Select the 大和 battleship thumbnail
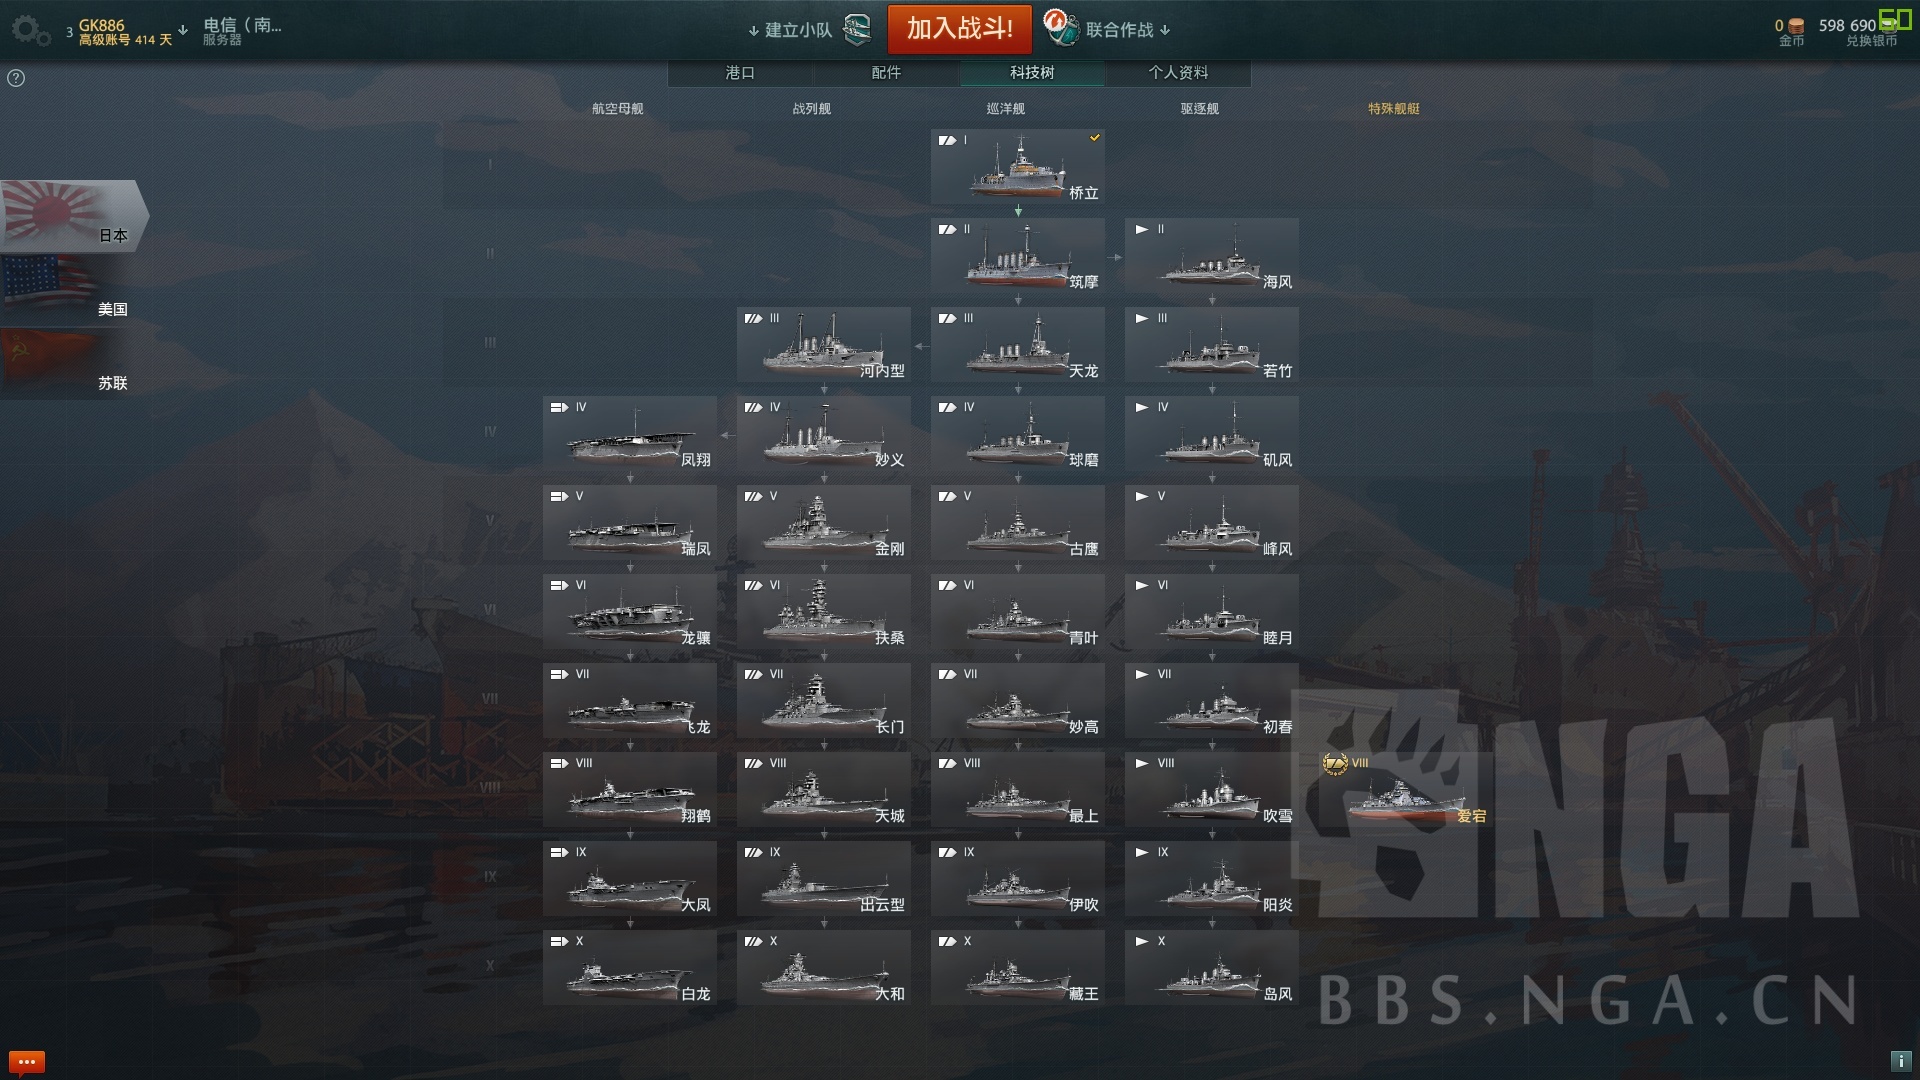Viewport: 1920px width, 1080px height. click(824, 968)
